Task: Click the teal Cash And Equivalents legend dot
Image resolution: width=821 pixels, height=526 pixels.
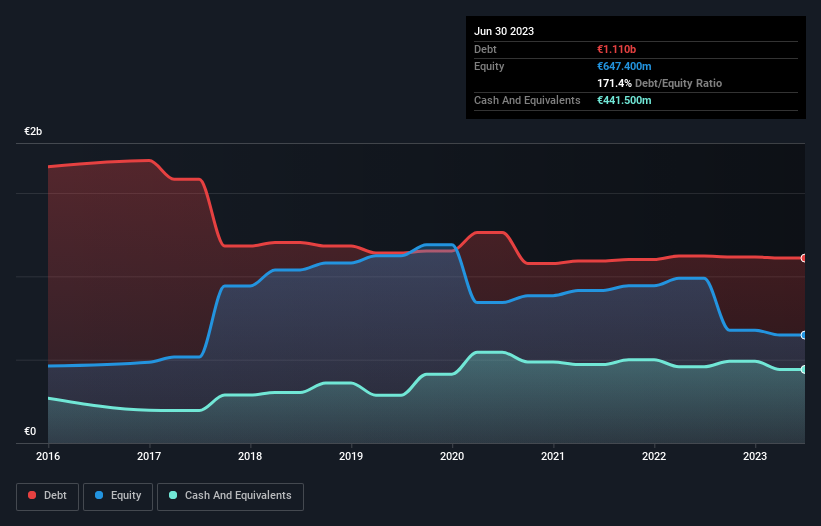Action: coord(173,495)
